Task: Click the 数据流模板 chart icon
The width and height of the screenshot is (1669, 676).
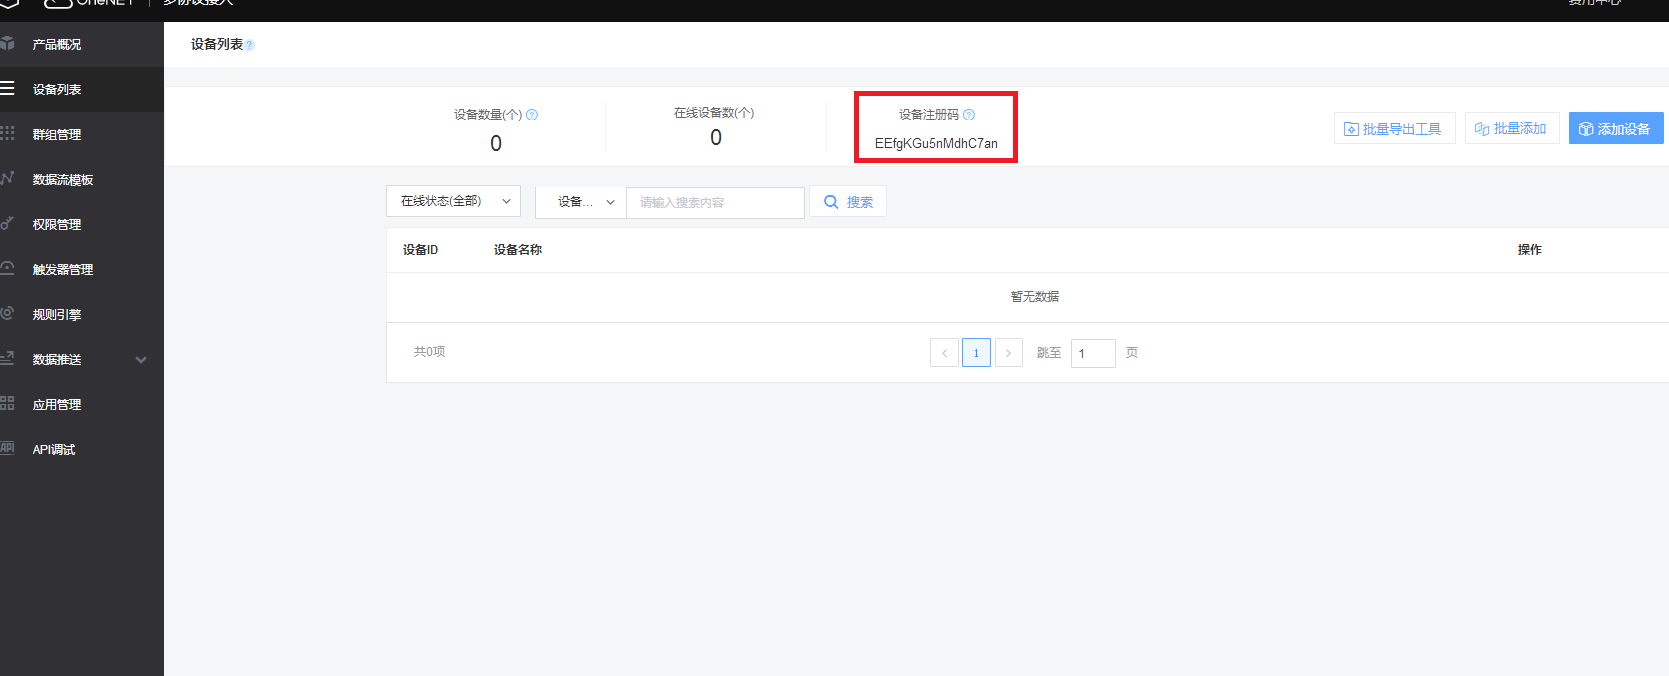Action: click(x=7, y=178)
